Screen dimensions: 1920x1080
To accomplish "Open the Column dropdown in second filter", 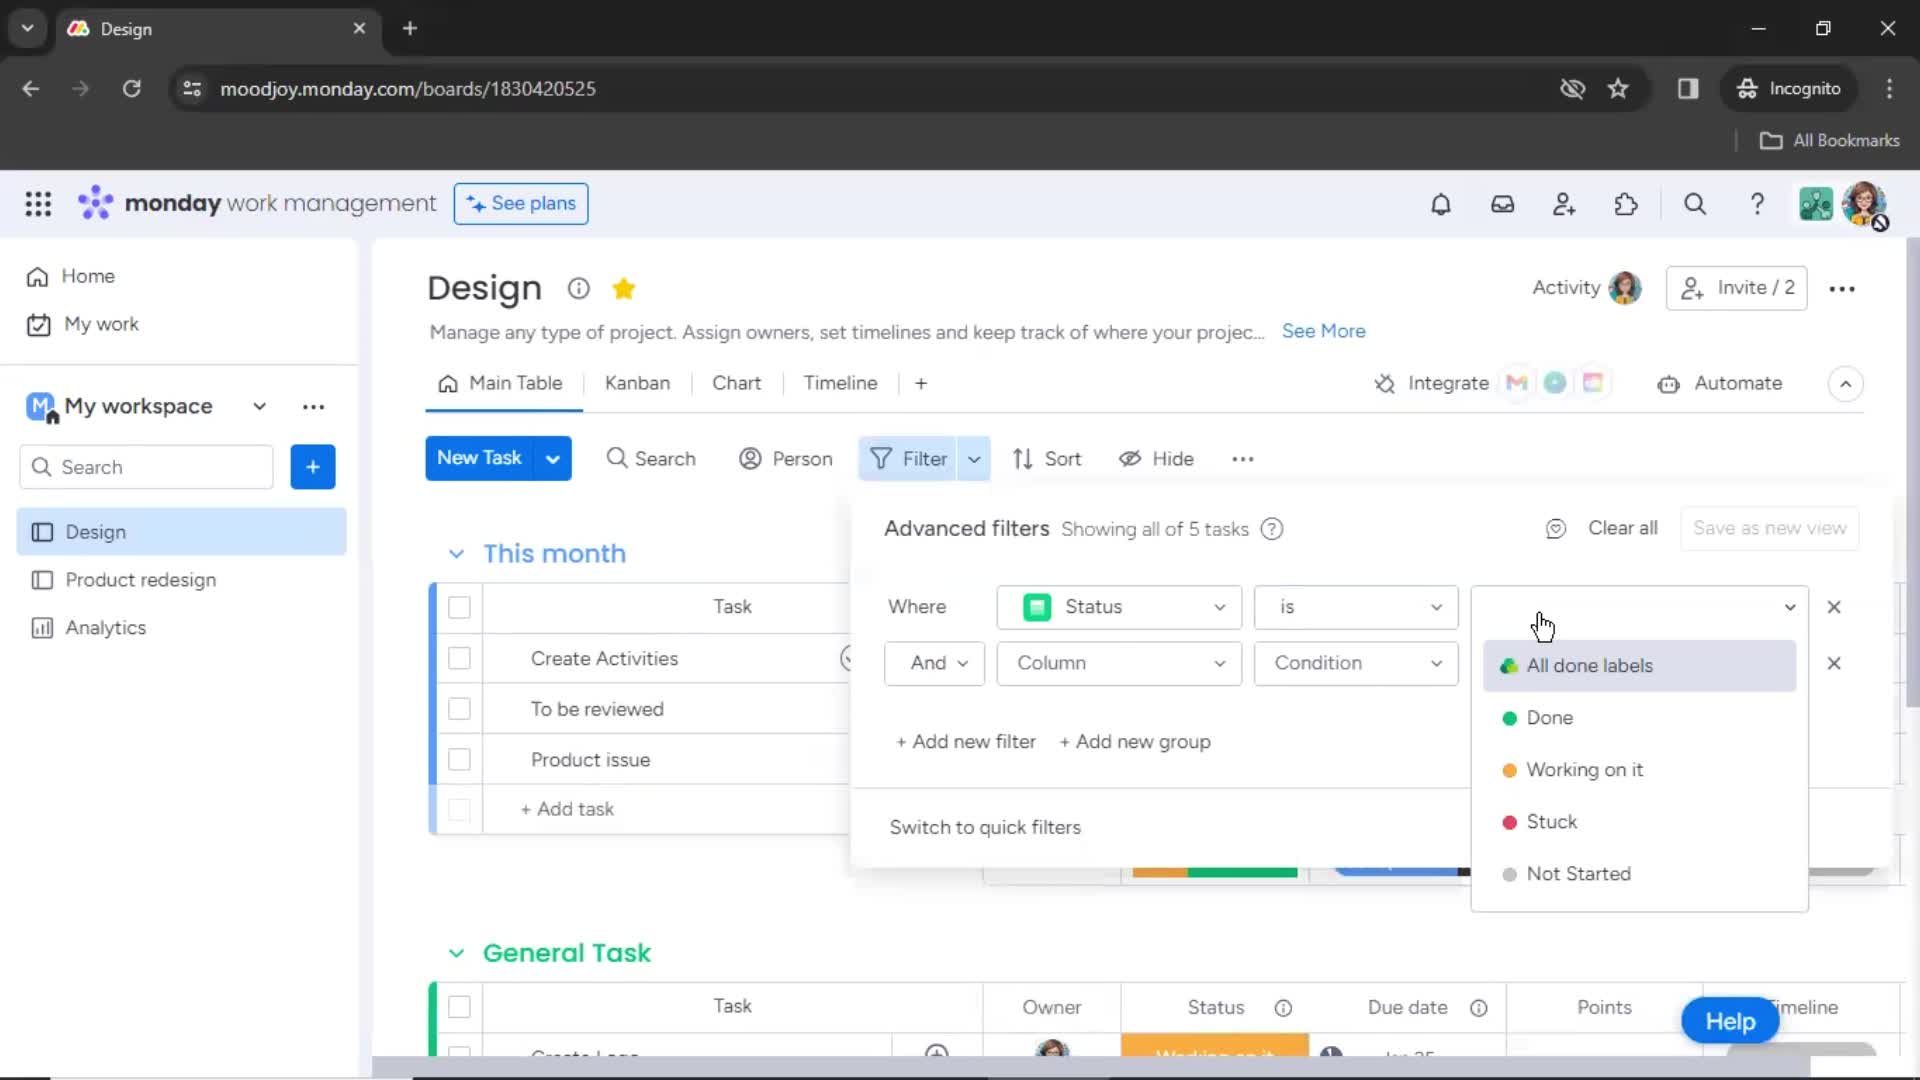I will point(1119,663).
